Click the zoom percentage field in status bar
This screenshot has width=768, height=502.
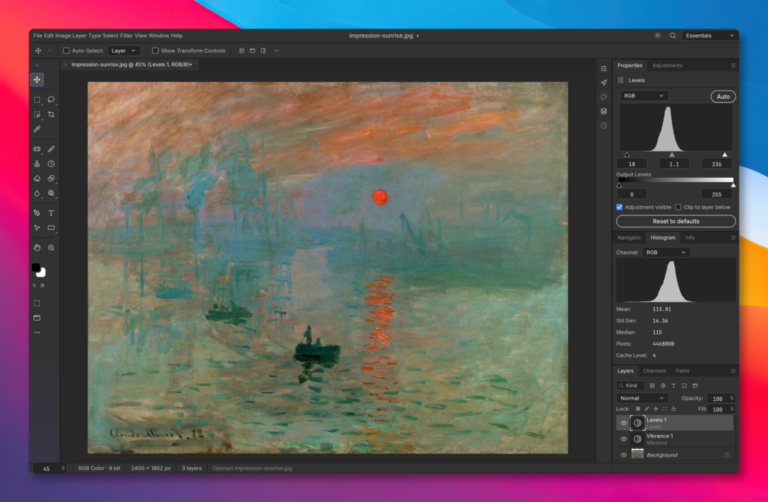47,468
